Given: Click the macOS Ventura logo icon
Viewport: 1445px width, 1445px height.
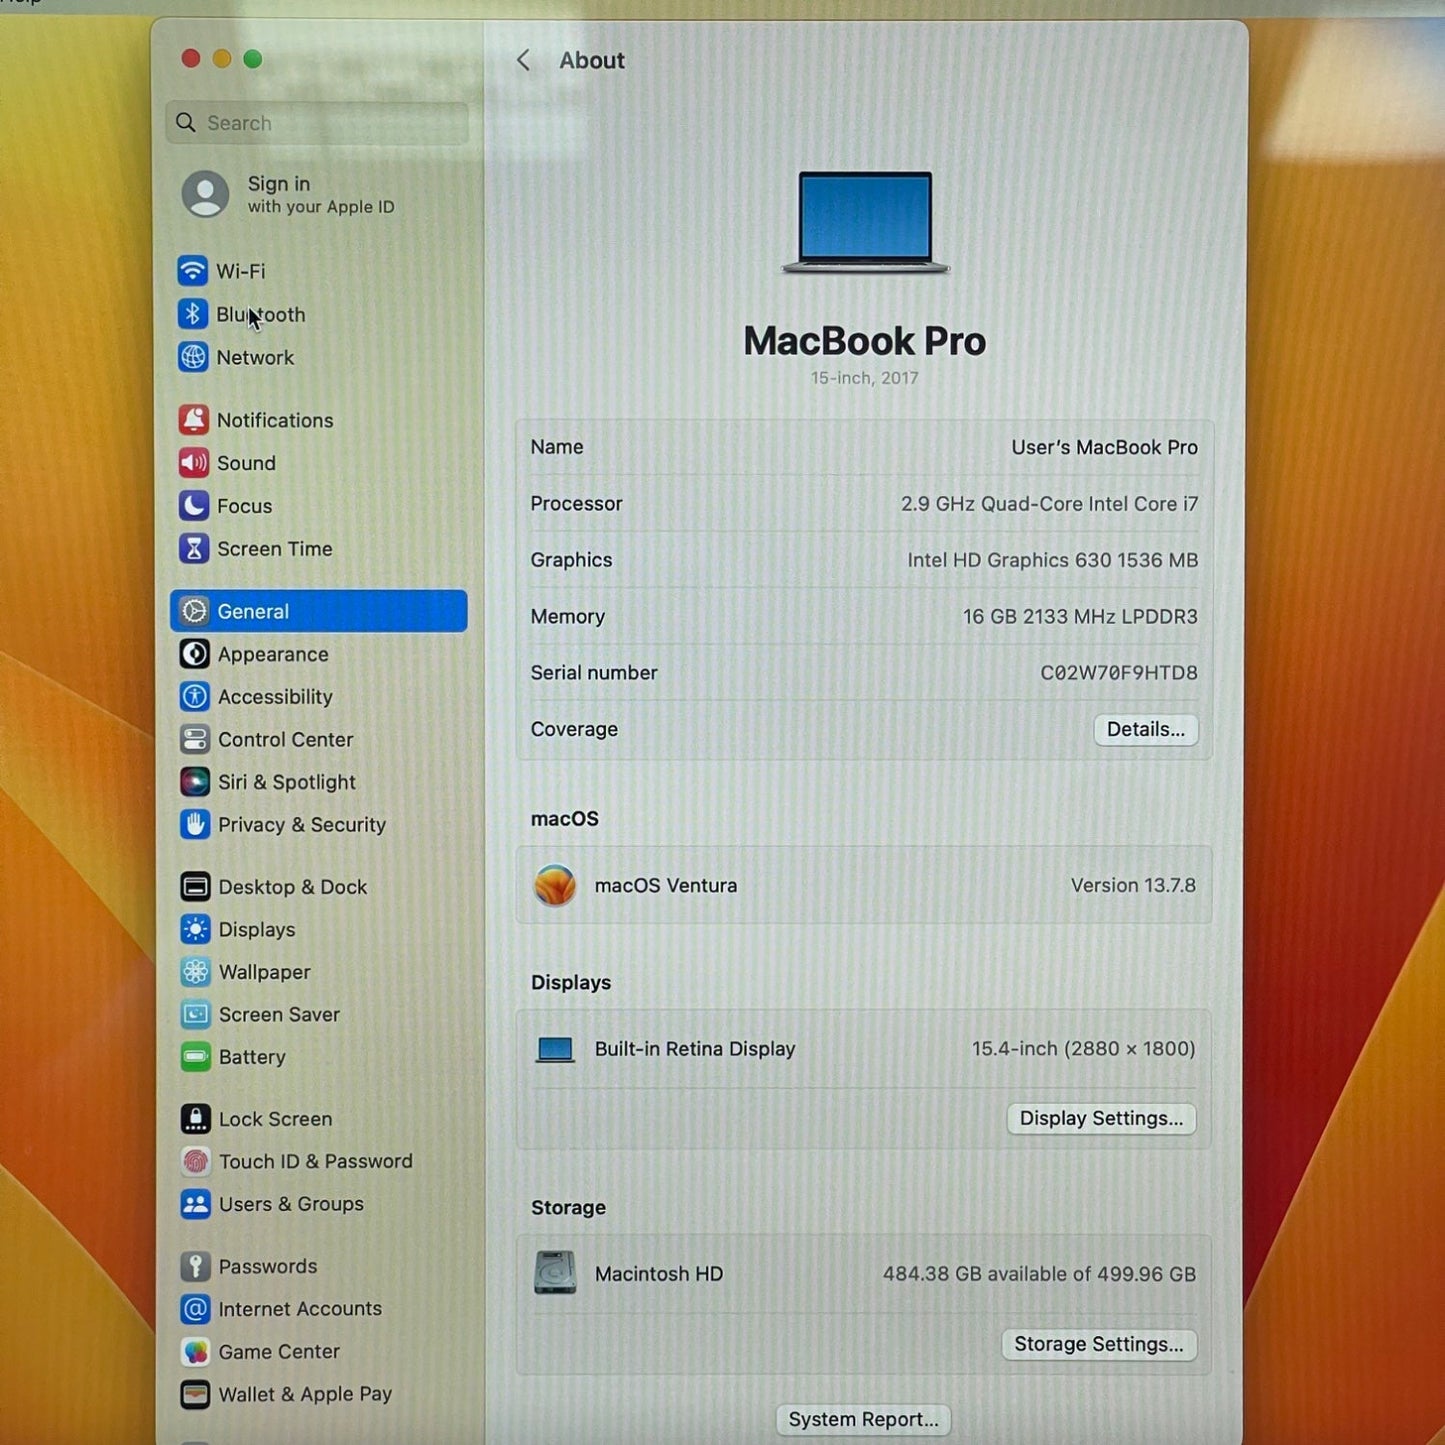Looking at the screenshot, I should click(555, 885).
